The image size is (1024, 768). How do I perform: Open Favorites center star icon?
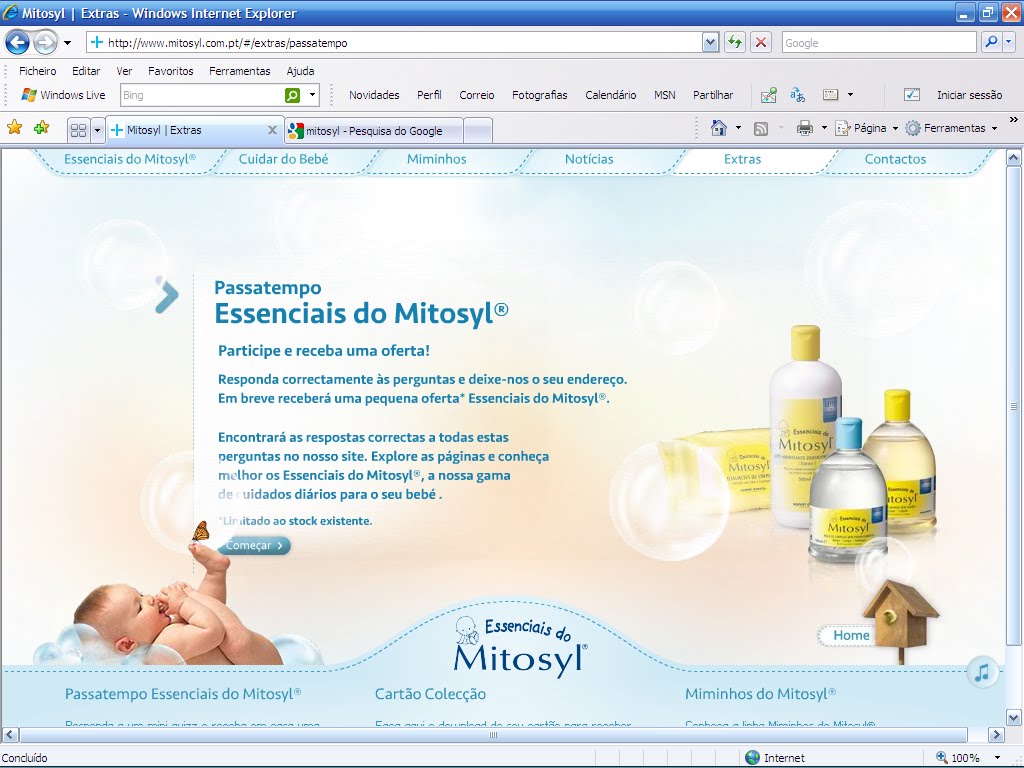[x=14, y=128]
